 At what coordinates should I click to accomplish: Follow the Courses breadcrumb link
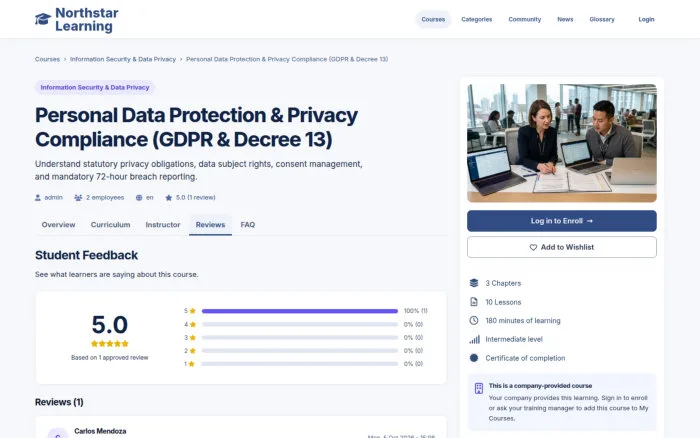[x=47, y=59]
